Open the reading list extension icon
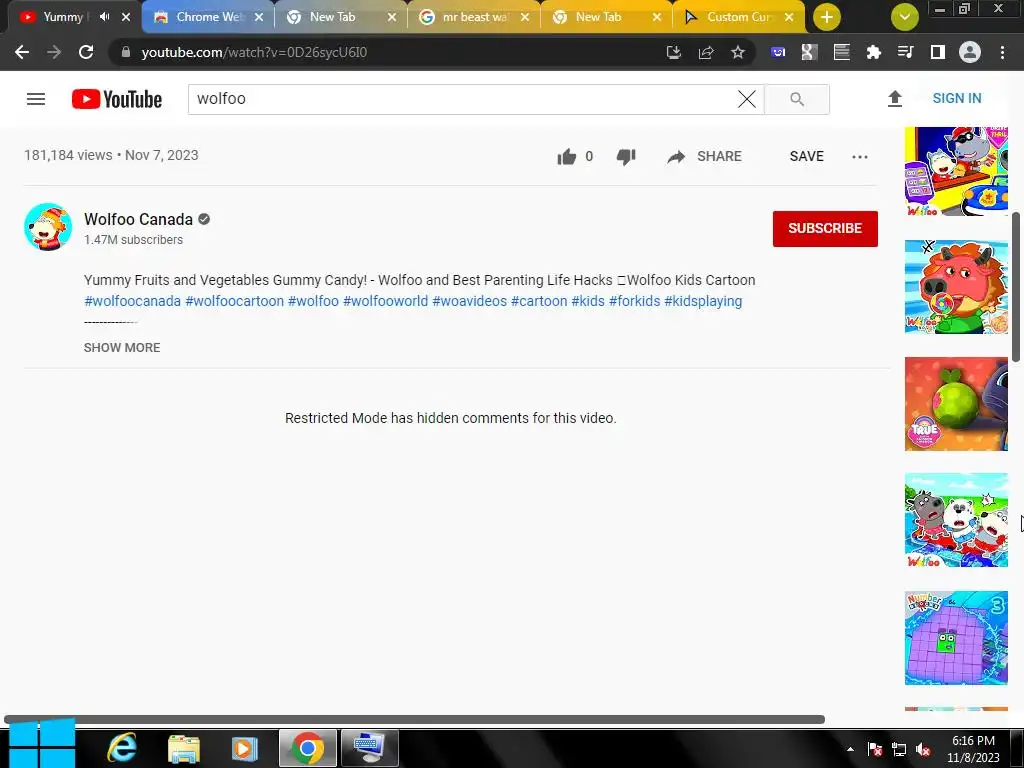Screen dimensions: 1024x768 pos(842,52)
